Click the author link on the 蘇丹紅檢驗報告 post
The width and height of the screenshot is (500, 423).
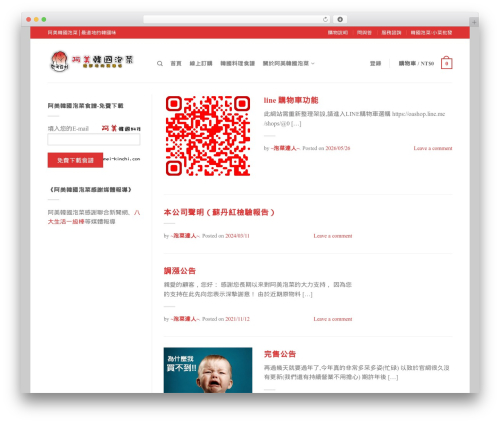185,236
